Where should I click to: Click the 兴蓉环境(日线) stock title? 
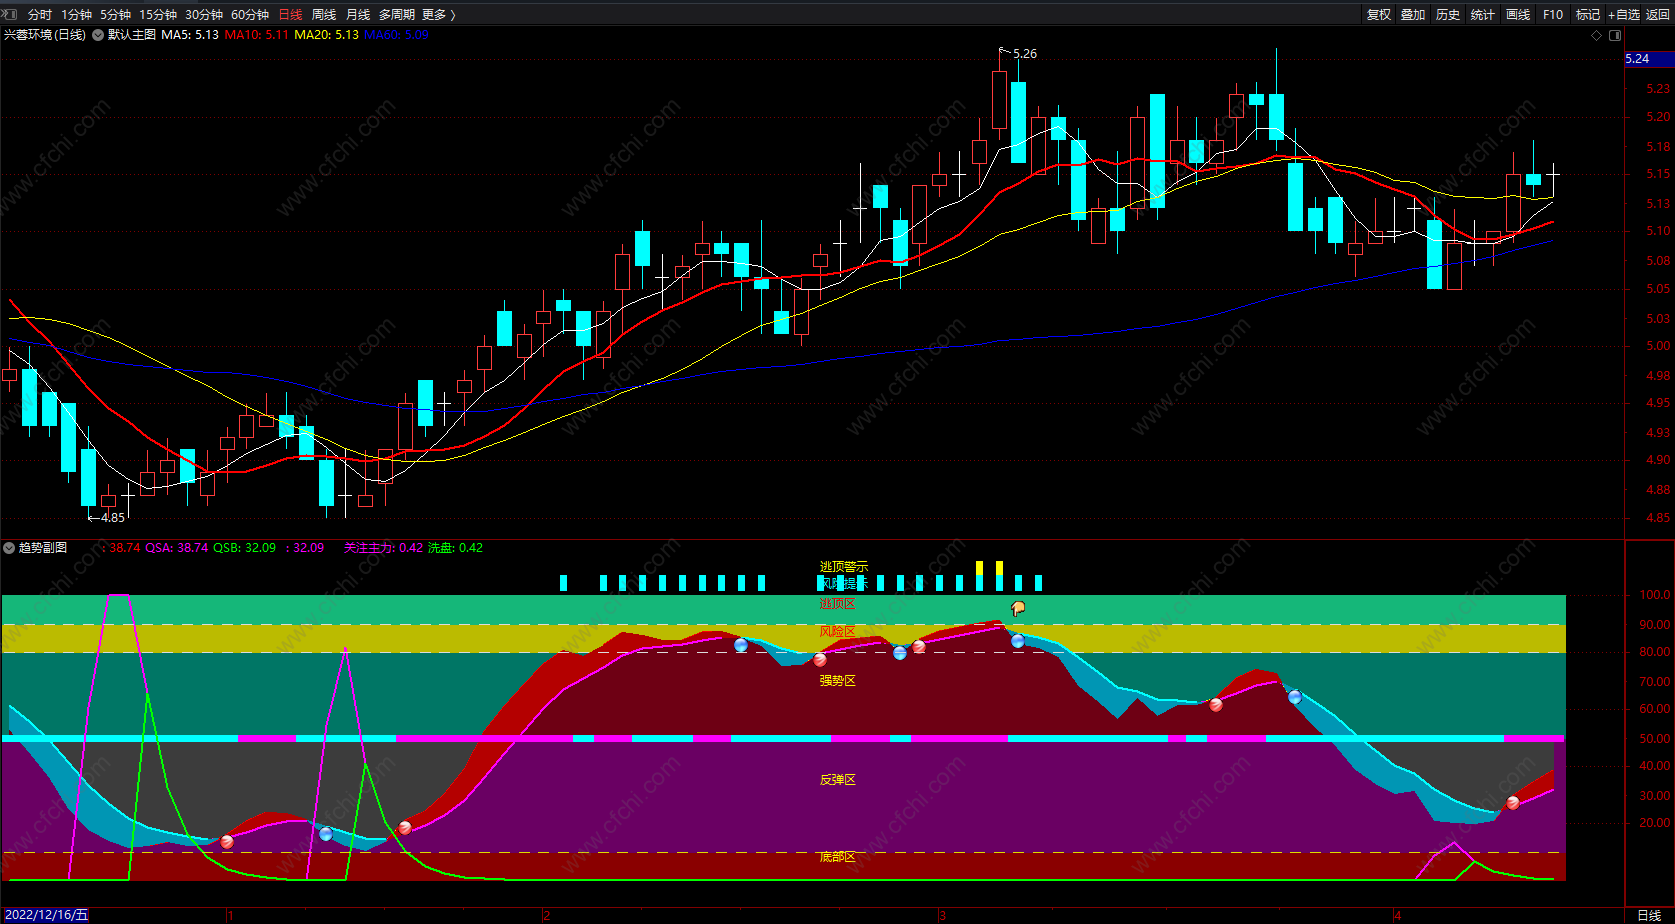45,35
